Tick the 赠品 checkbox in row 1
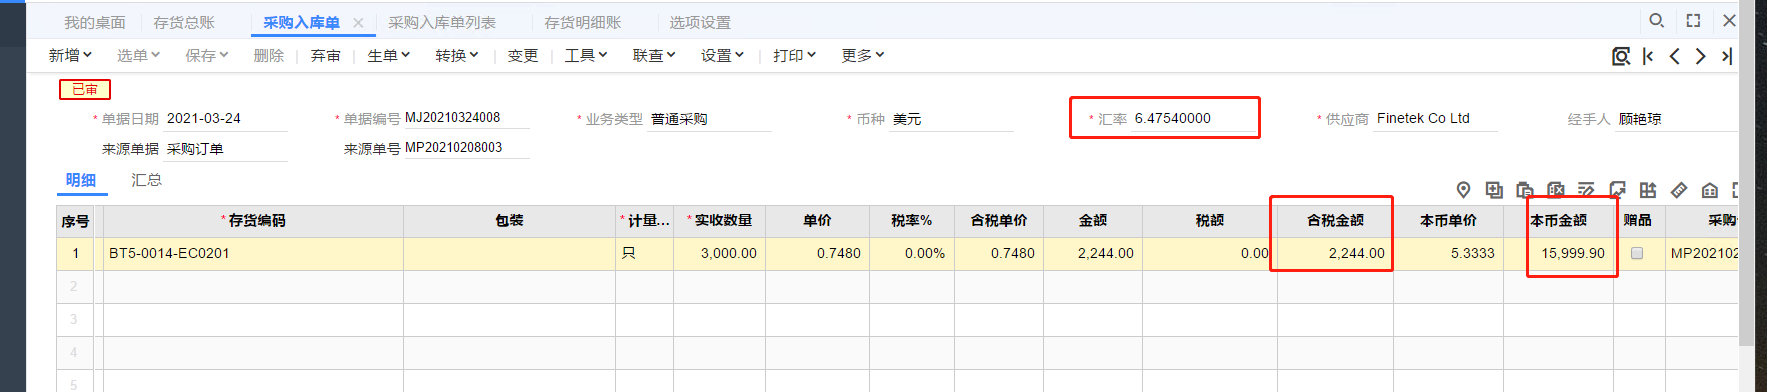Viewport: 1767px width, 392px height. pos(1637,253)
